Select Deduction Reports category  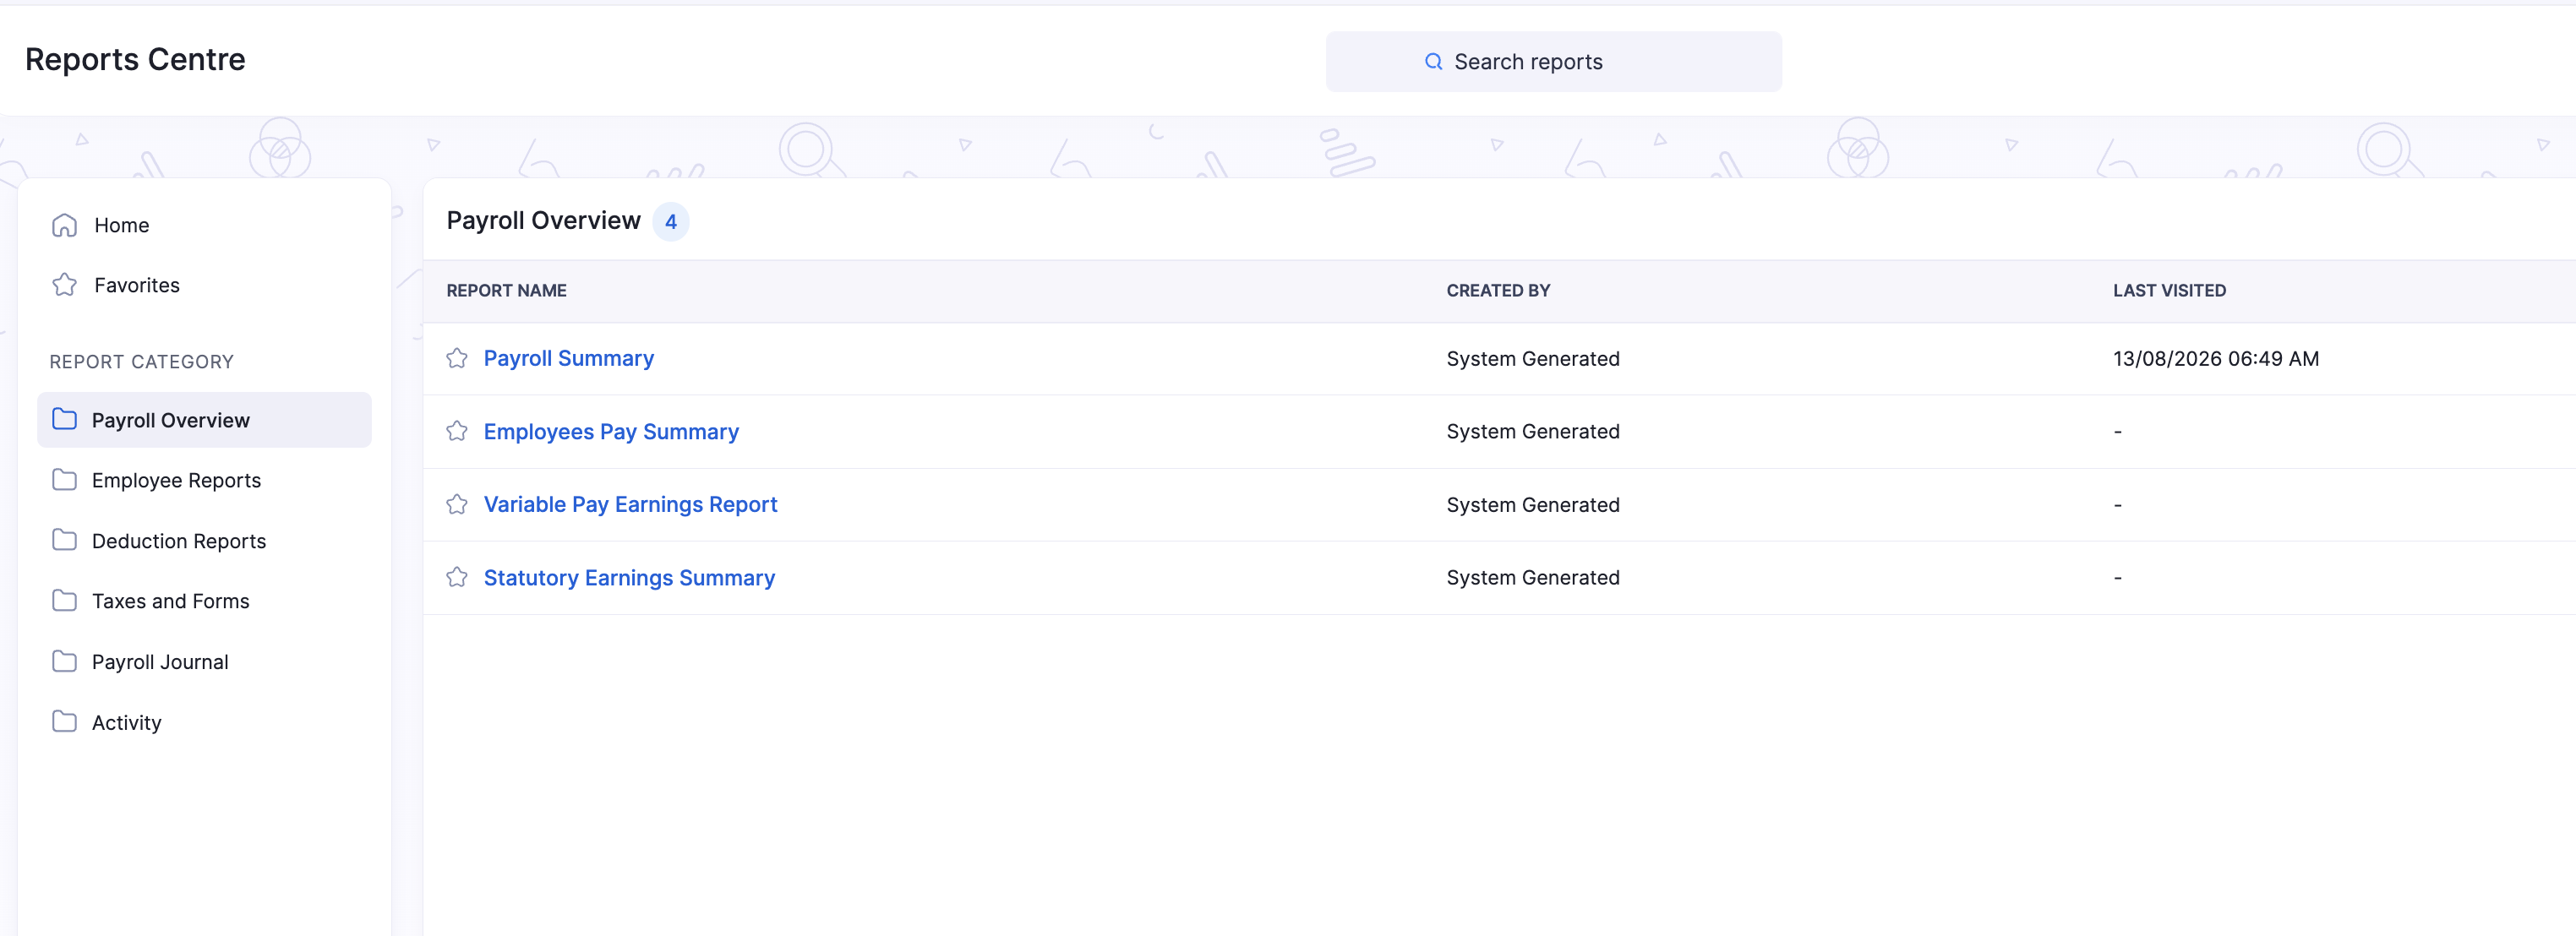click(x=204, y=541)
